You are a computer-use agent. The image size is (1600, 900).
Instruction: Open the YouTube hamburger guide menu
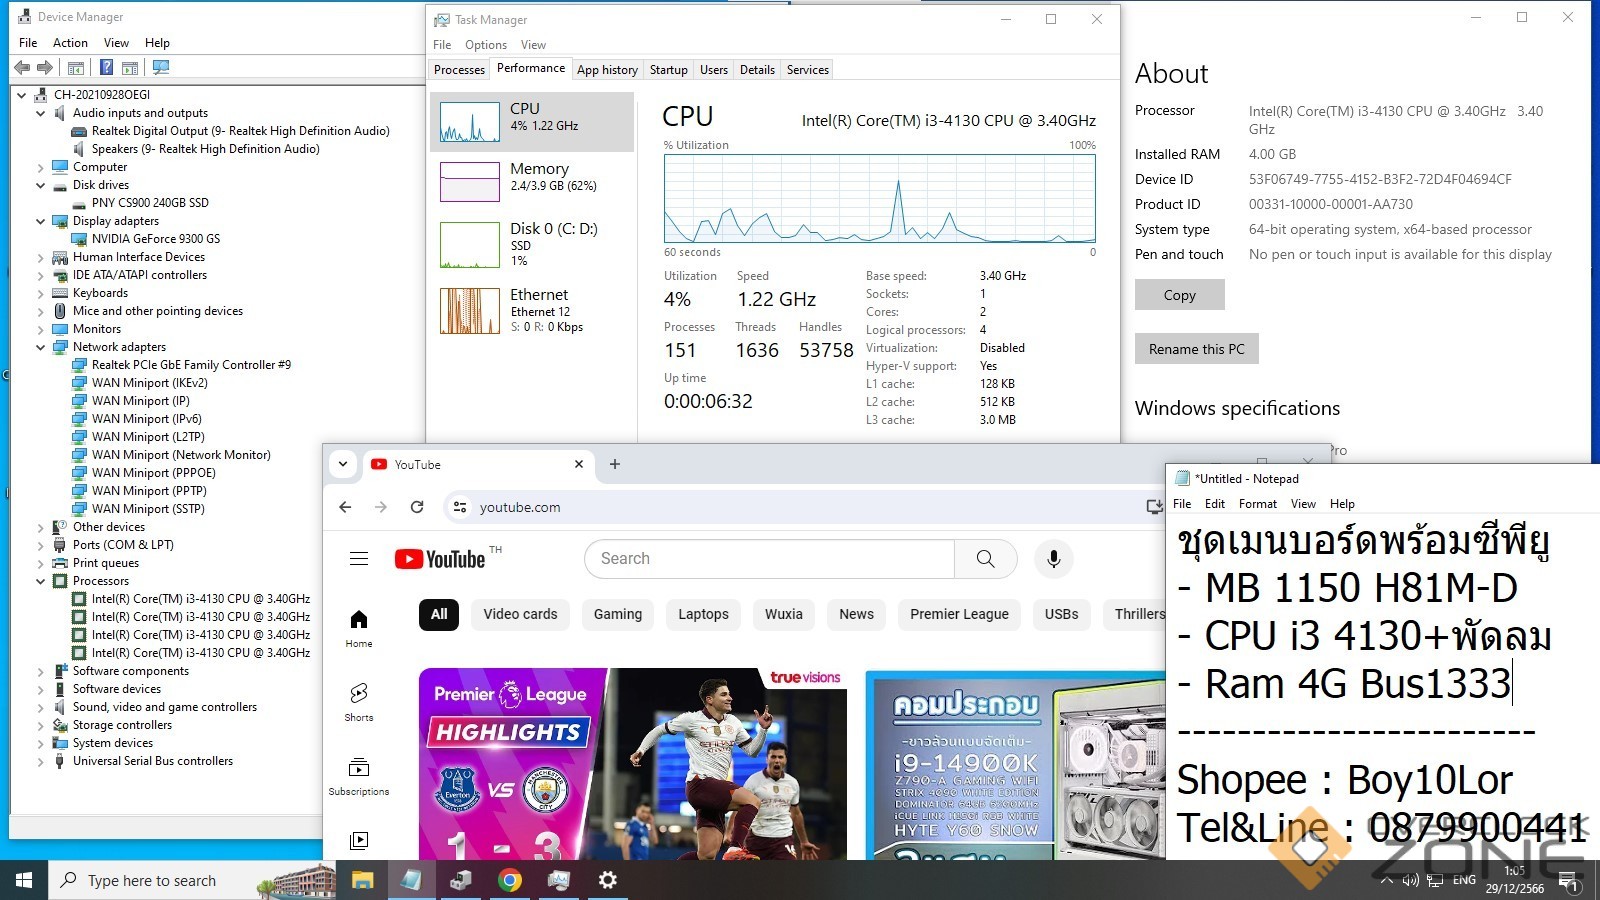[359, 559]
